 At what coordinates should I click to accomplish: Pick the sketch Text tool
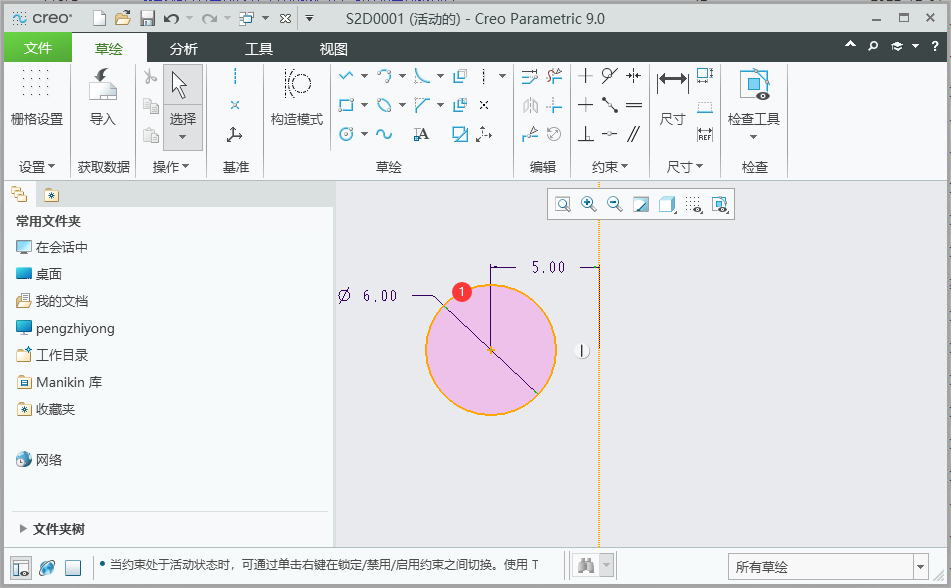point(421,134)
